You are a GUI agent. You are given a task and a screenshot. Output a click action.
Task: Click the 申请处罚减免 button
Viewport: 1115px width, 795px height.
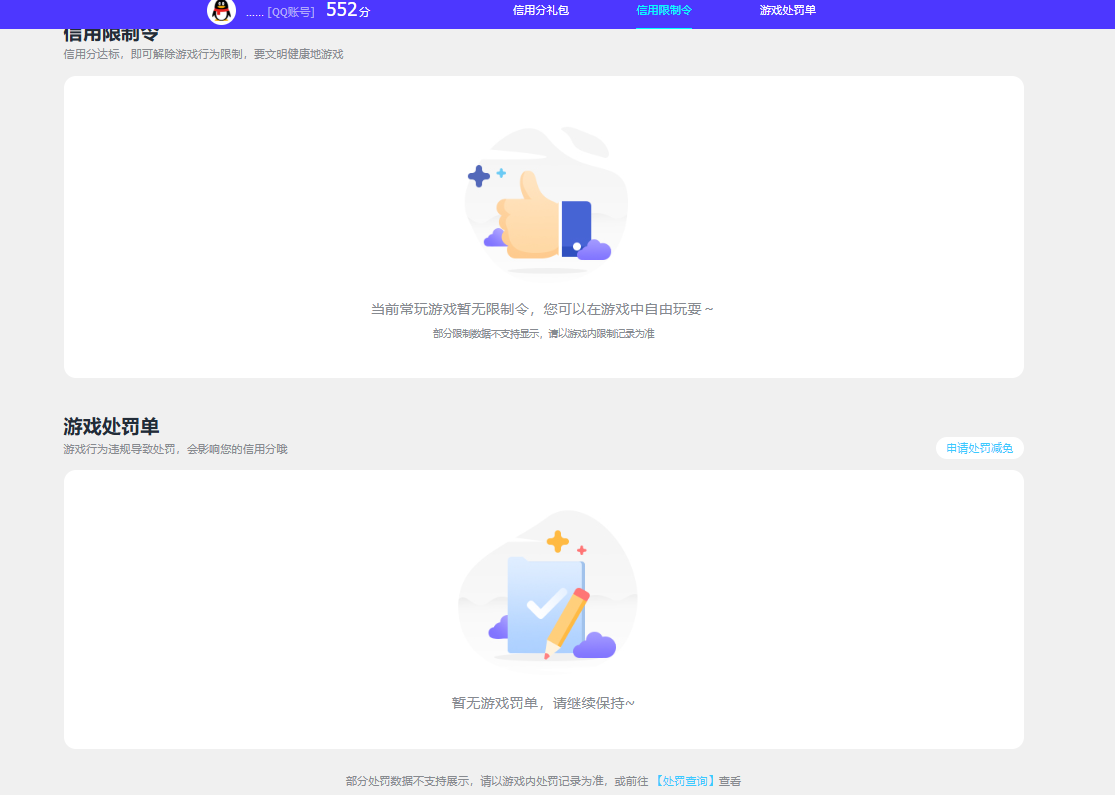[979, 448]
